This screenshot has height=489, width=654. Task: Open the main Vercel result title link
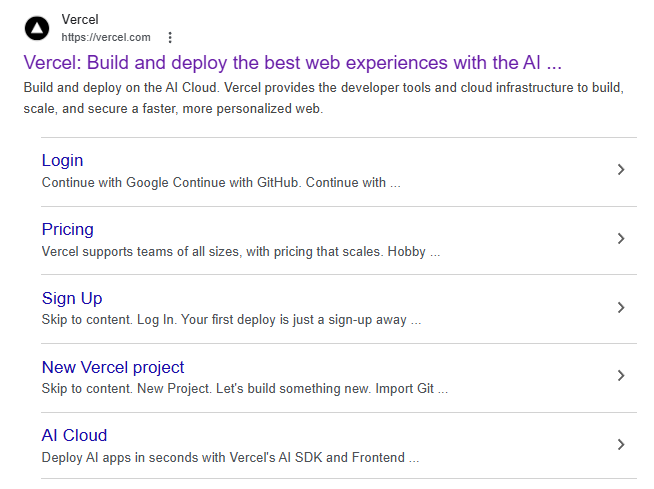(x=292, y=63)
